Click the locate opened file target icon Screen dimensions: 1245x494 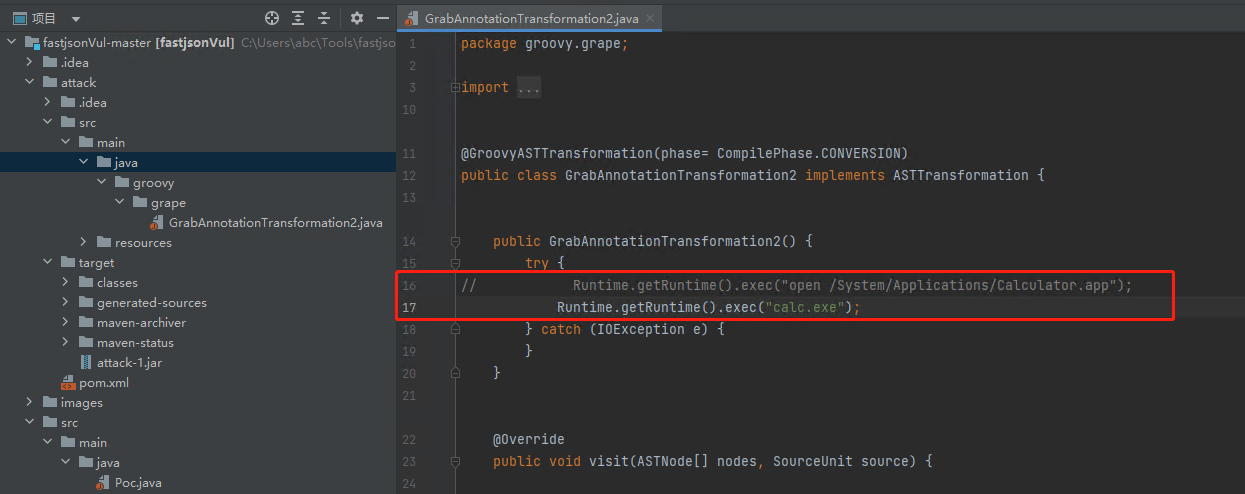tap(272, 18)
